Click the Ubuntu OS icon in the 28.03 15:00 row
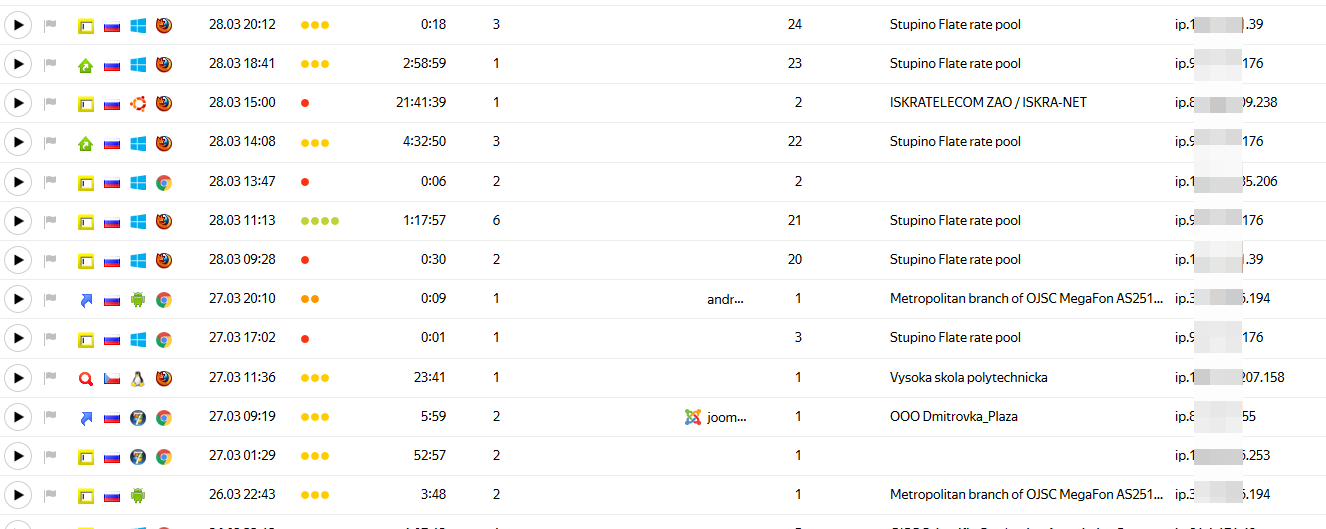Screen dimensions: 1326x529 [x=138, y=103]
